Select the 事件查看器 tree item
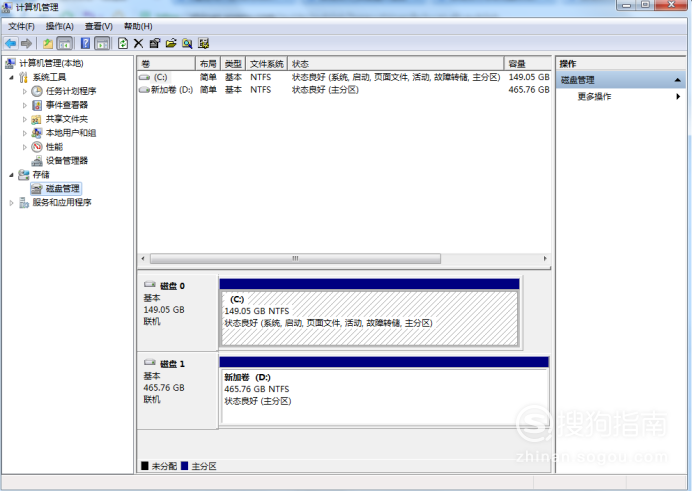Screen dimensions: 692x491 (x=67, y=105)
